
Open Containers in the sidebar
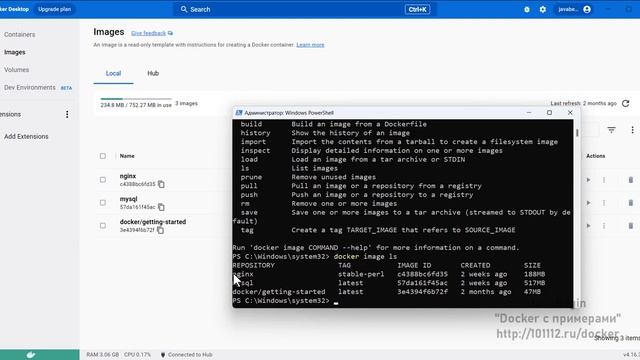[x=20, y=35]
